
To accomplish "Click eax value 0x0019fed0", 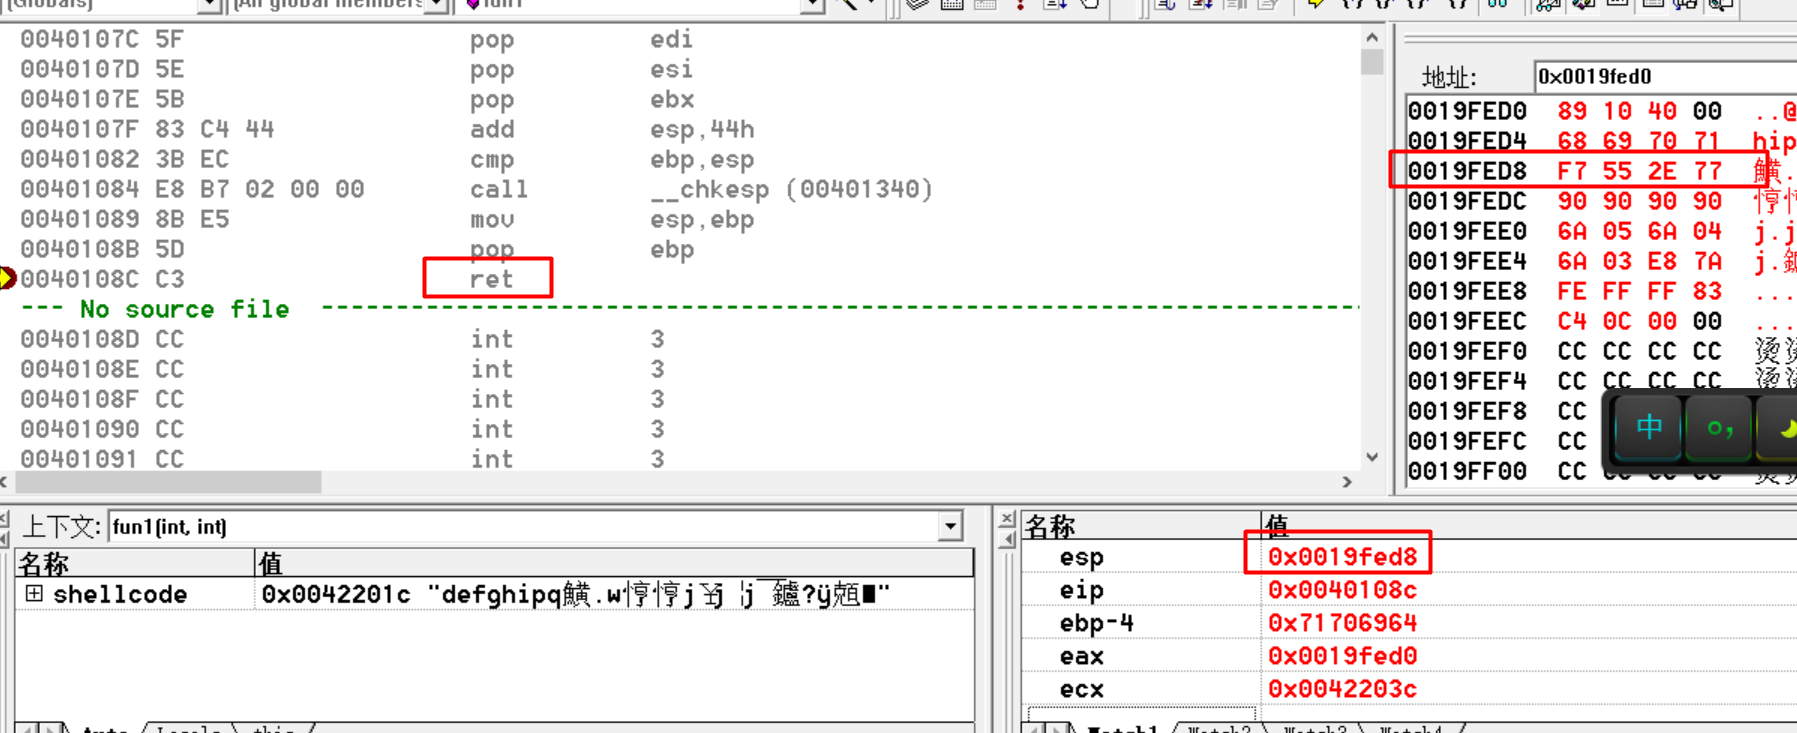I will point(1342,656).
